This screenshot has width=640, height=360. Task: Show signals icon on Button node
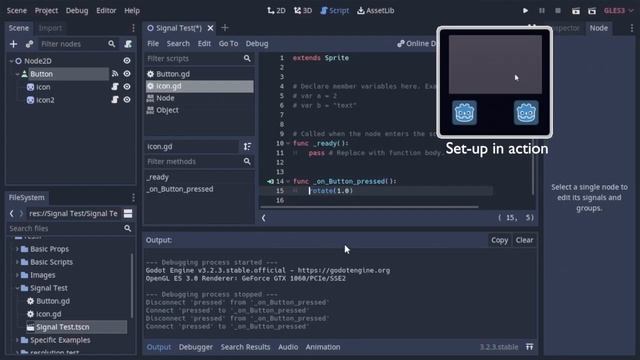pyautogui.click(x=115, y=74)
